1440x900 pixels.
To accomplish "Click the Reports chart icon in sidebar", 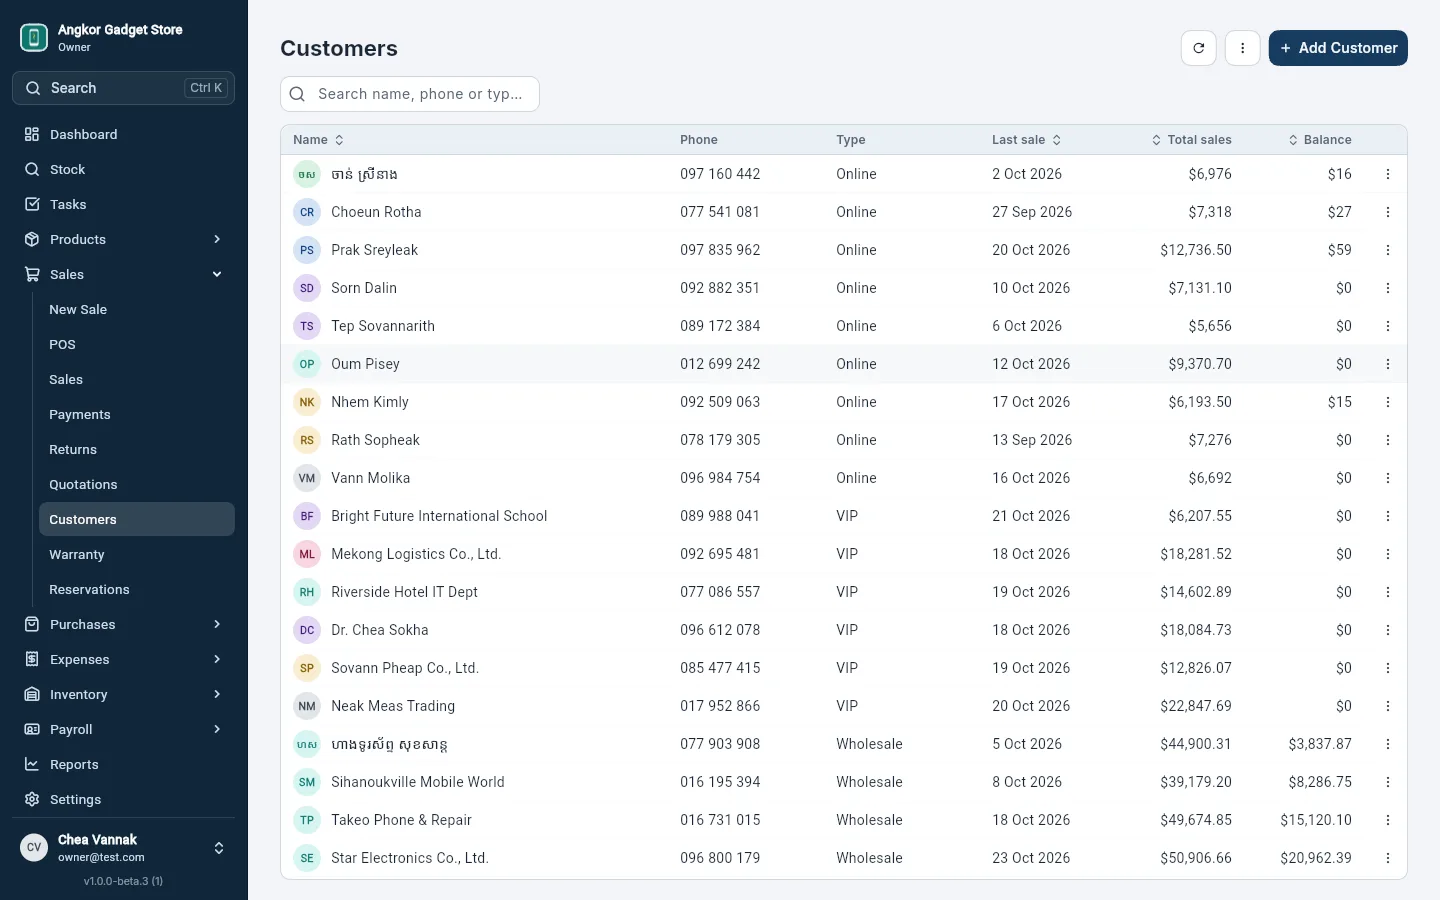I will click(x=32, y=764).
